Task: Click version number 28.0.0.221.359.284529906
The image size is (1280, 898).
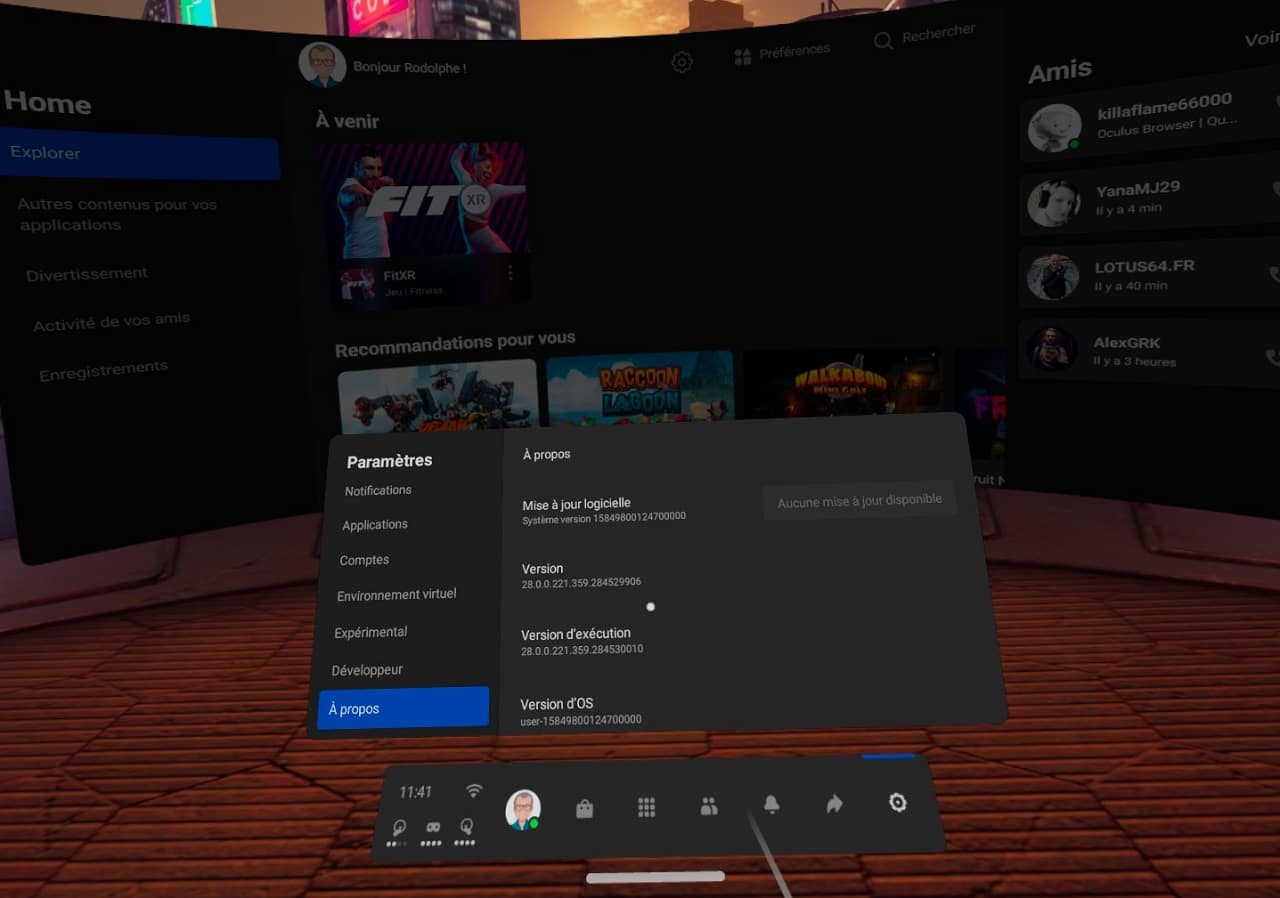Action: (x=581, y=582)
